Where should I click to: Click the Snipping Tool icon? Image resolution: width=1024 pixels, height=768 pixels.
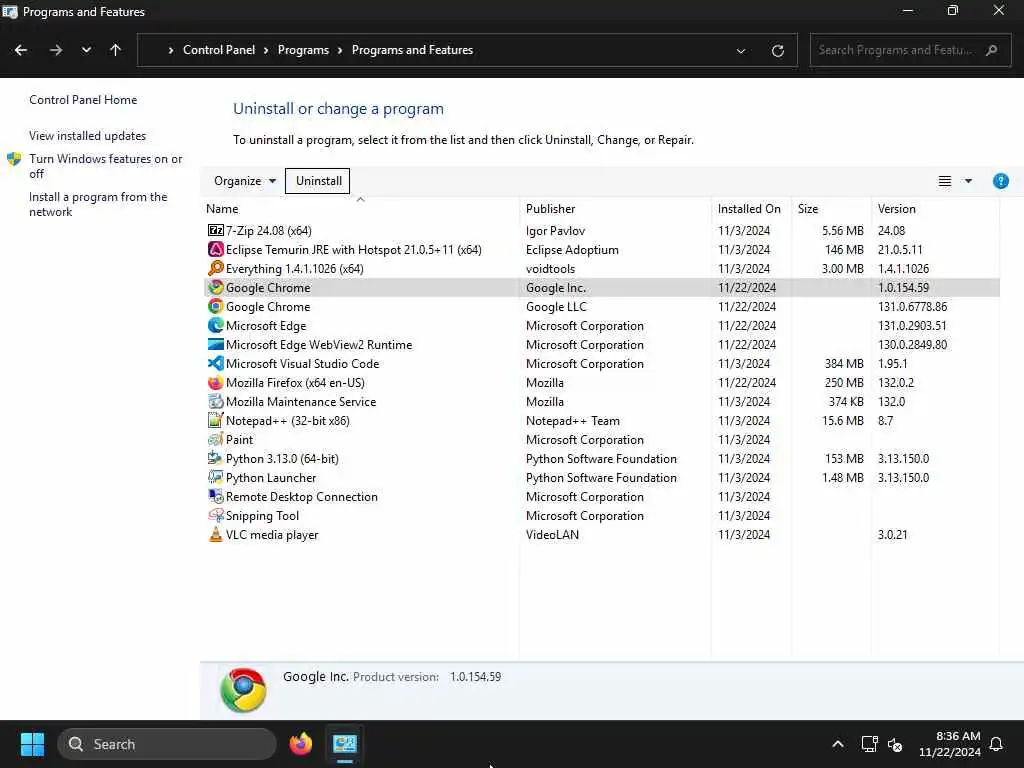point(216,515)
